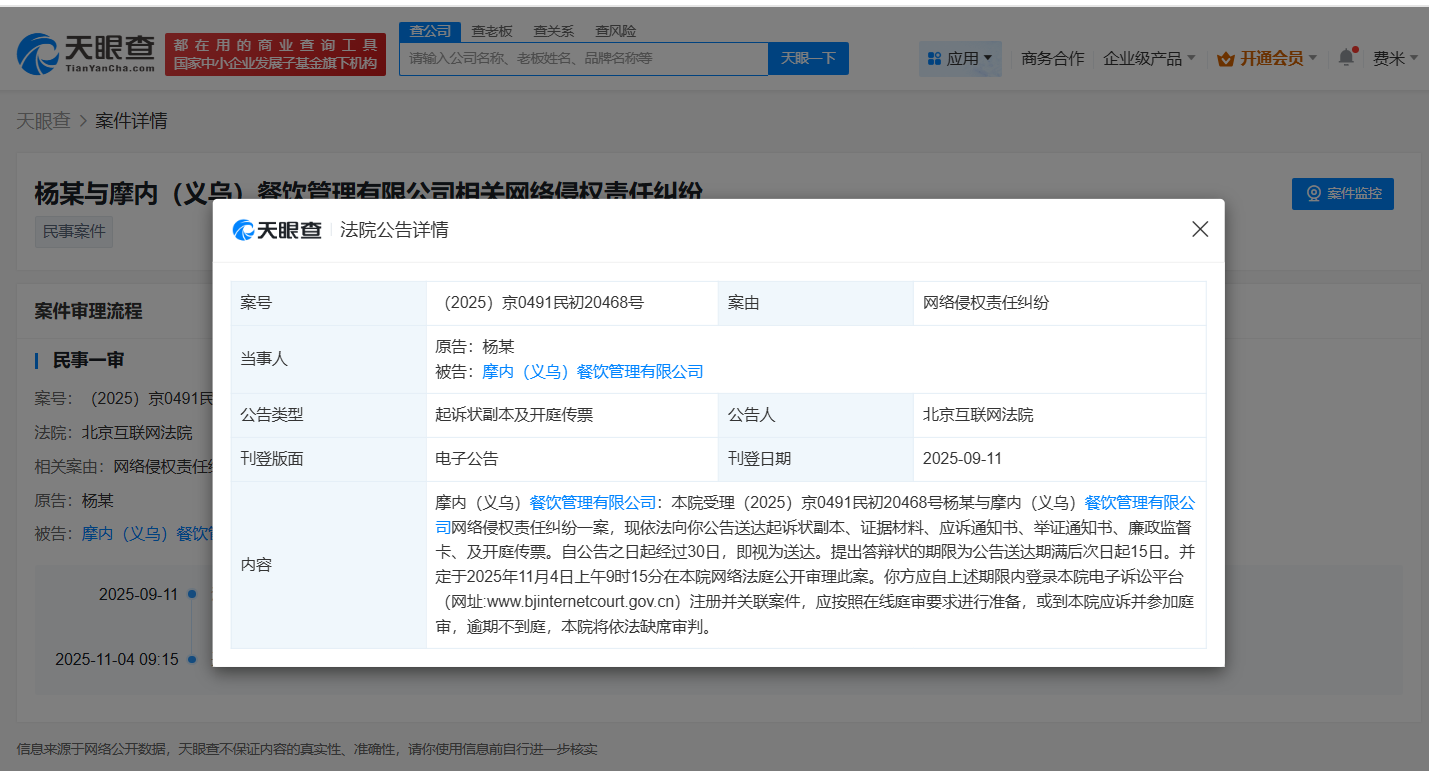This screenshot has height=771, width=1429.
Task: Click the TianYanCha logo in header
Action: (x=86, y=53)
